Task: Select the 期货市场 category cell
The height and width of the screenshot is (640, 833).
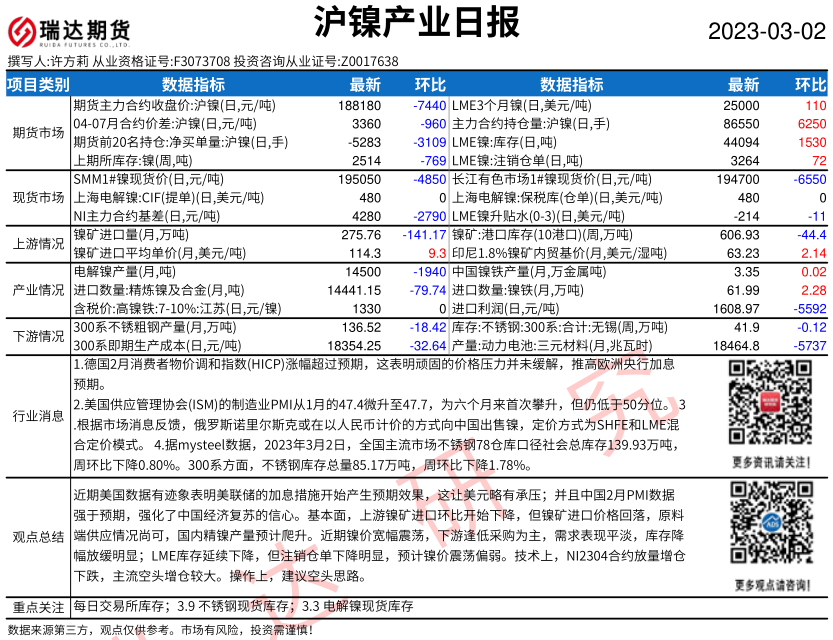Action: point(38,132)
